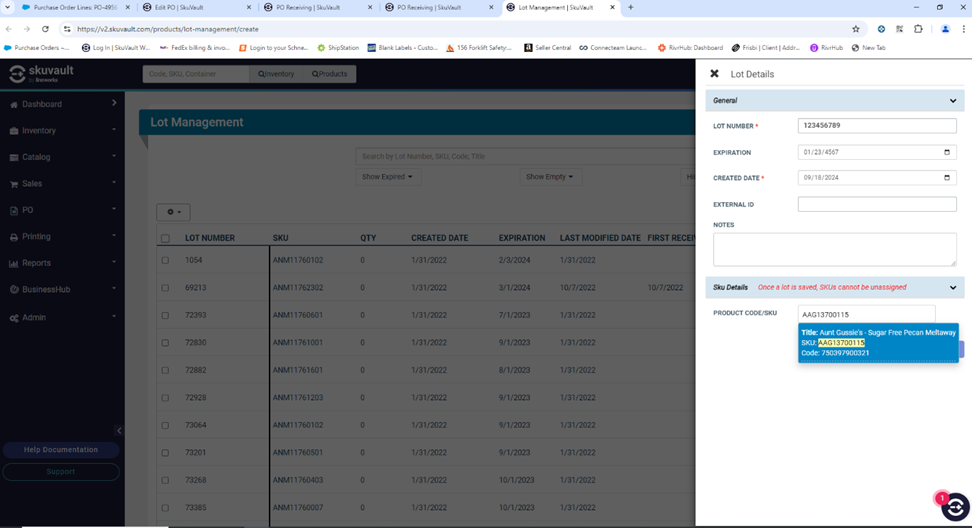The height and width of the screenshot is (528, 972).
Task: Collapse the General section chevron
Action: [953, 100]
